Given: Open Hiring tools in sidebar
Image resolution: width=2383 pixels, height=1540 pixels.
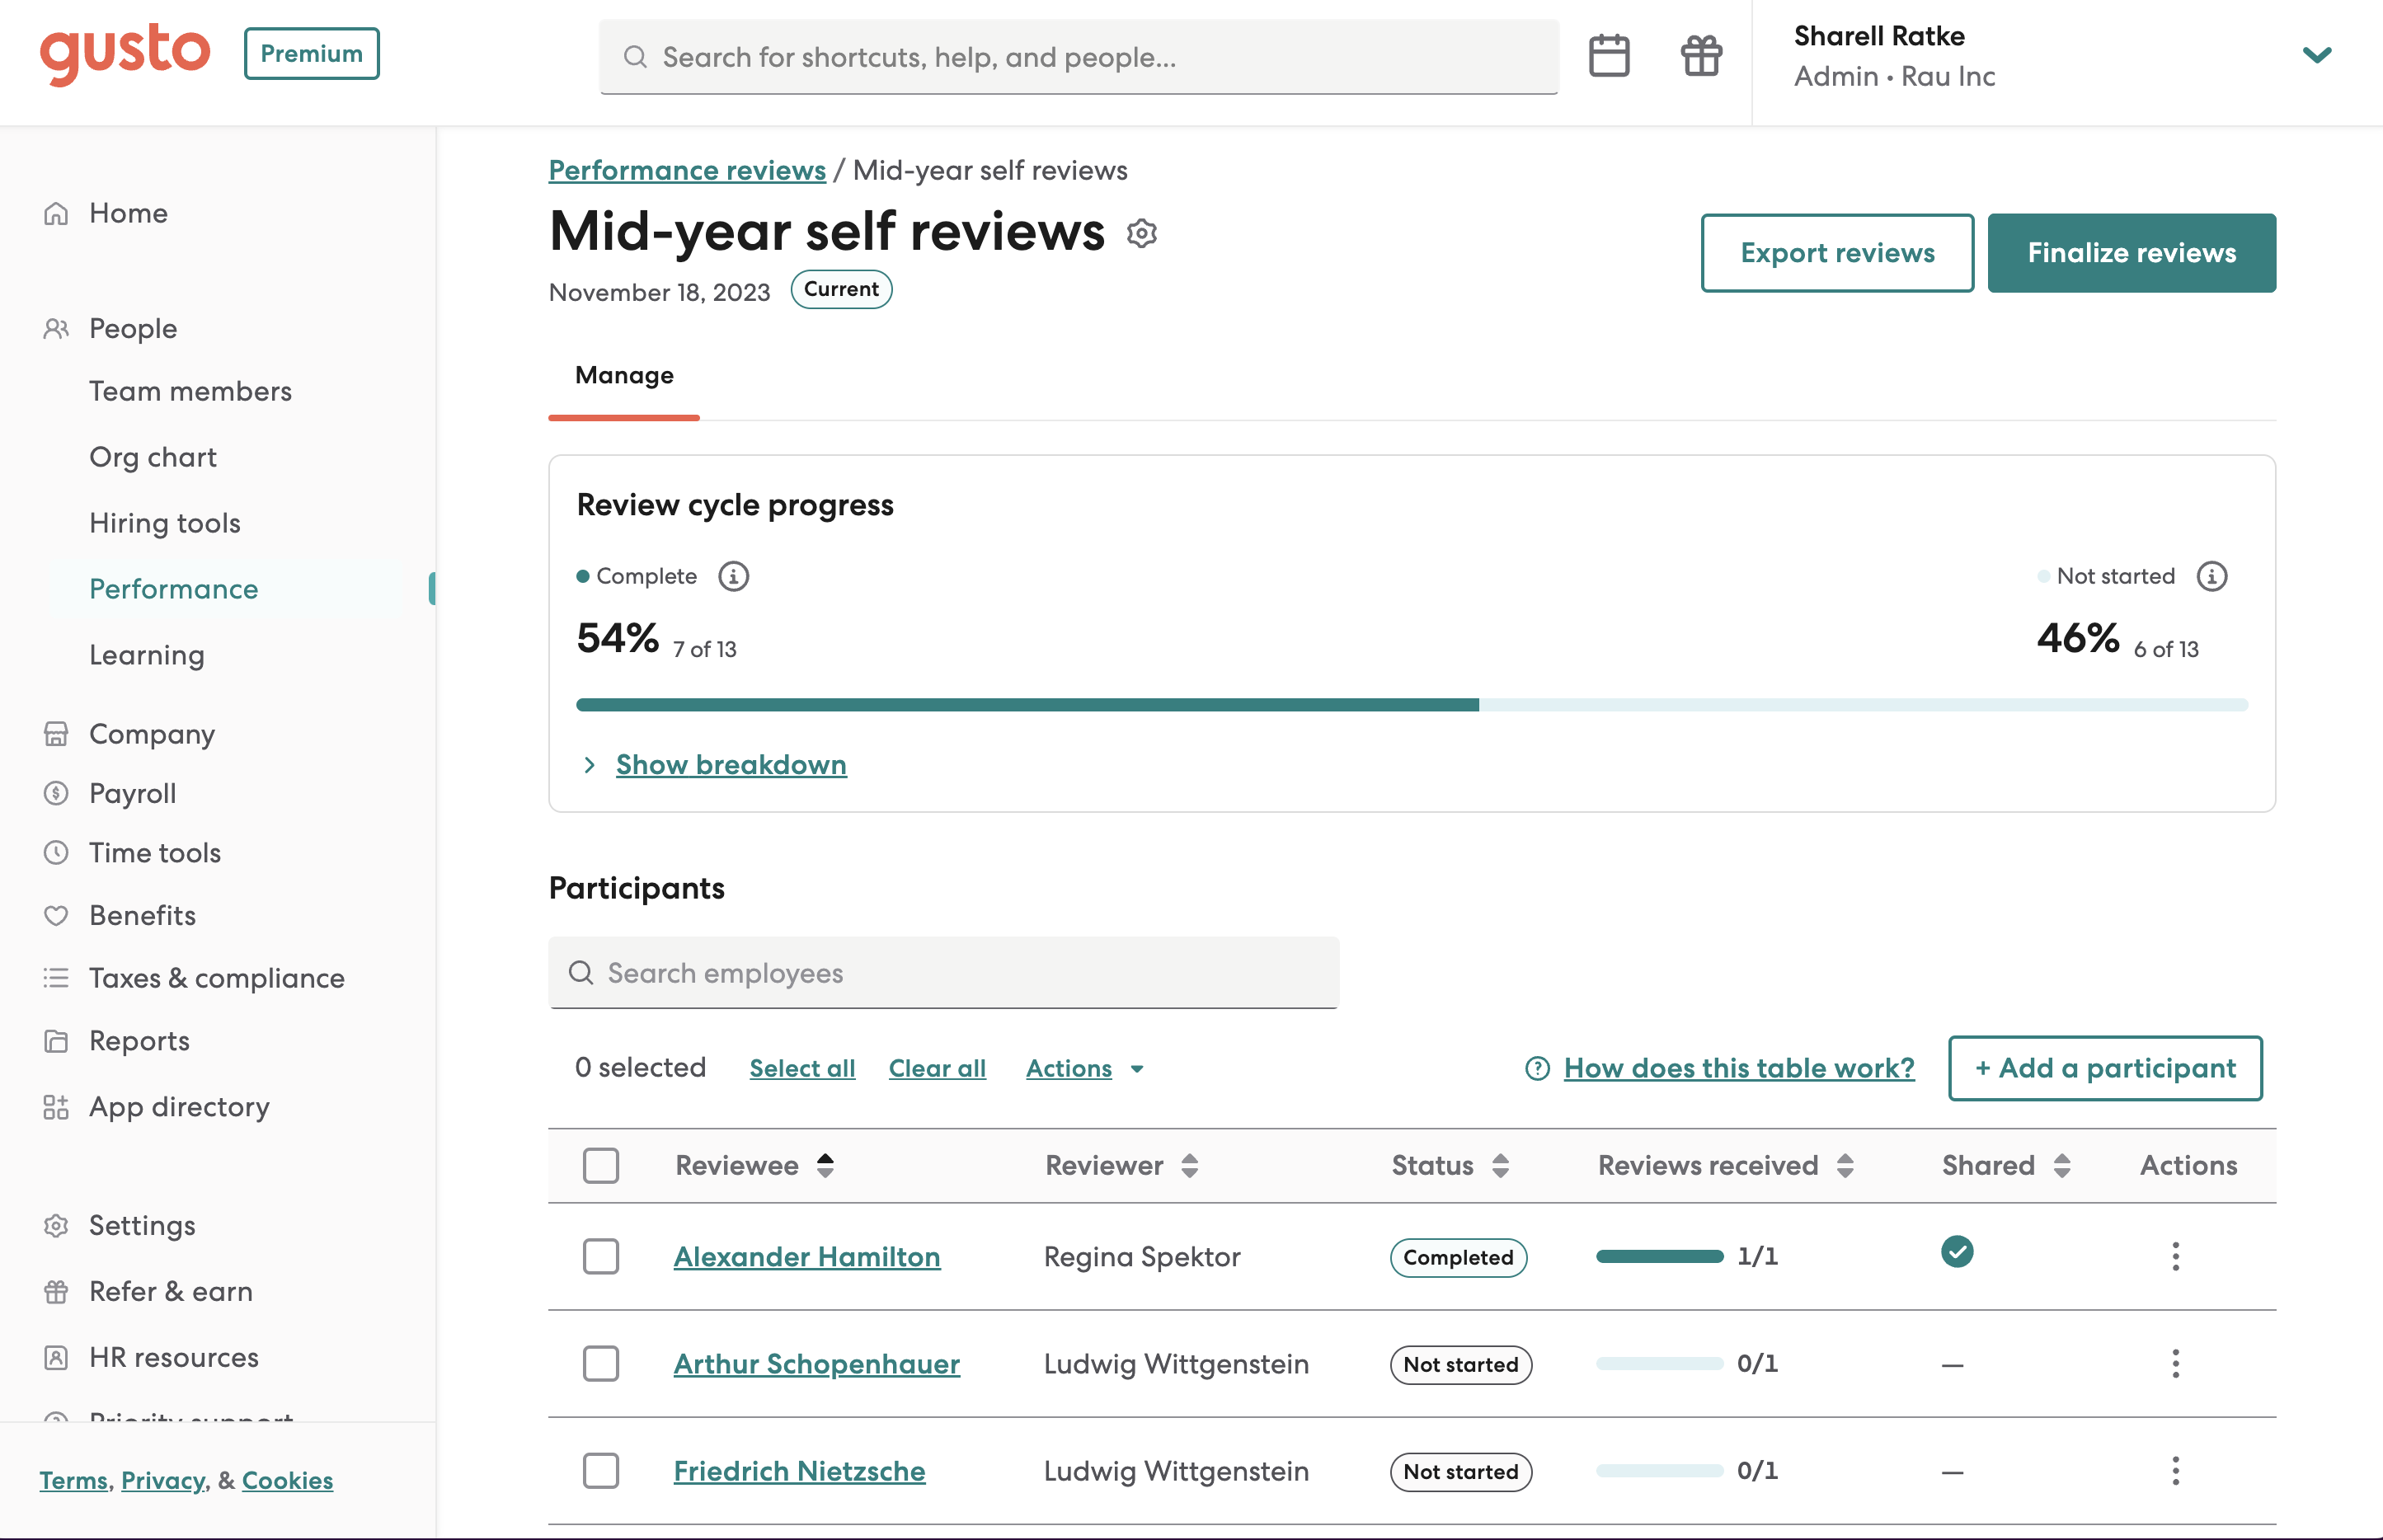Looking at the screenshot, I should click(165, 523).
